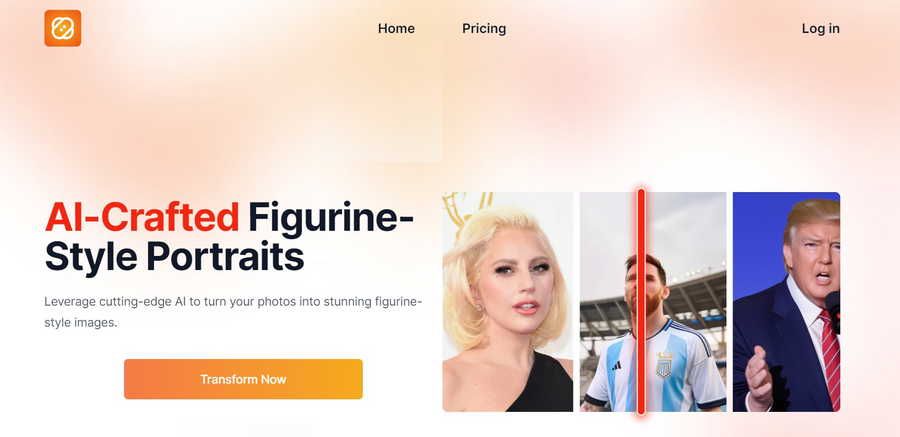Select the blonde woman portrait thumbnail

coord(507,302)
